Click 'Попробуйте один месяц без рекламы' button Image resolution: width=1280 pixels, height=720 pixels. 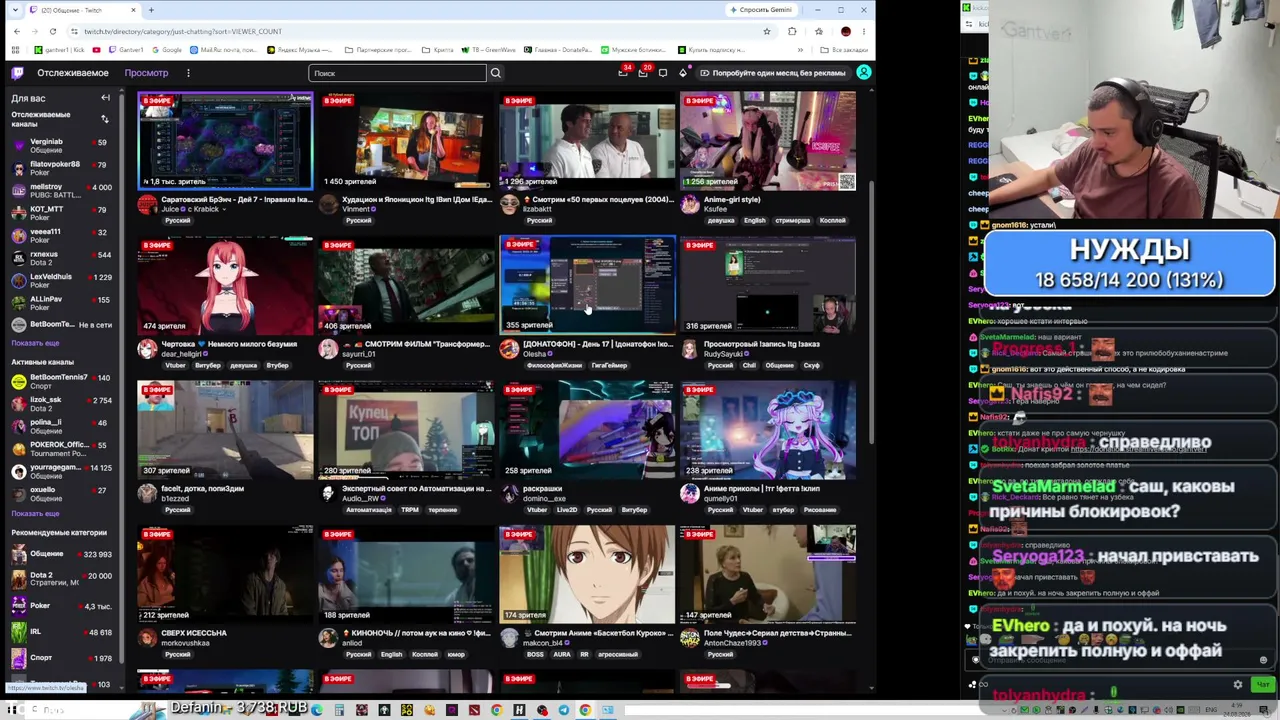pyautogui.click(x=773, y=73)
